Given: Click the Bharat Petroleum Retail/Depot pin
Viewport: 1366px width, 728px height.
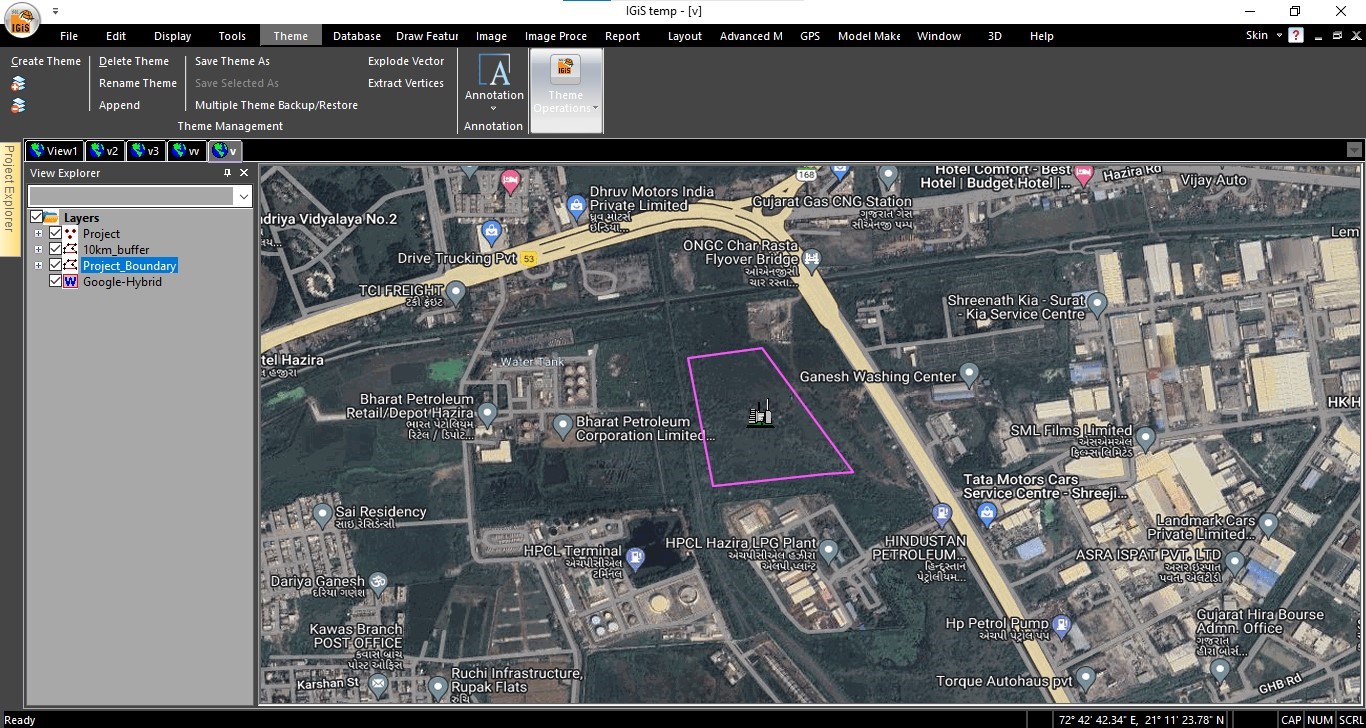Looking at the screenshot, I should [488, 413].
